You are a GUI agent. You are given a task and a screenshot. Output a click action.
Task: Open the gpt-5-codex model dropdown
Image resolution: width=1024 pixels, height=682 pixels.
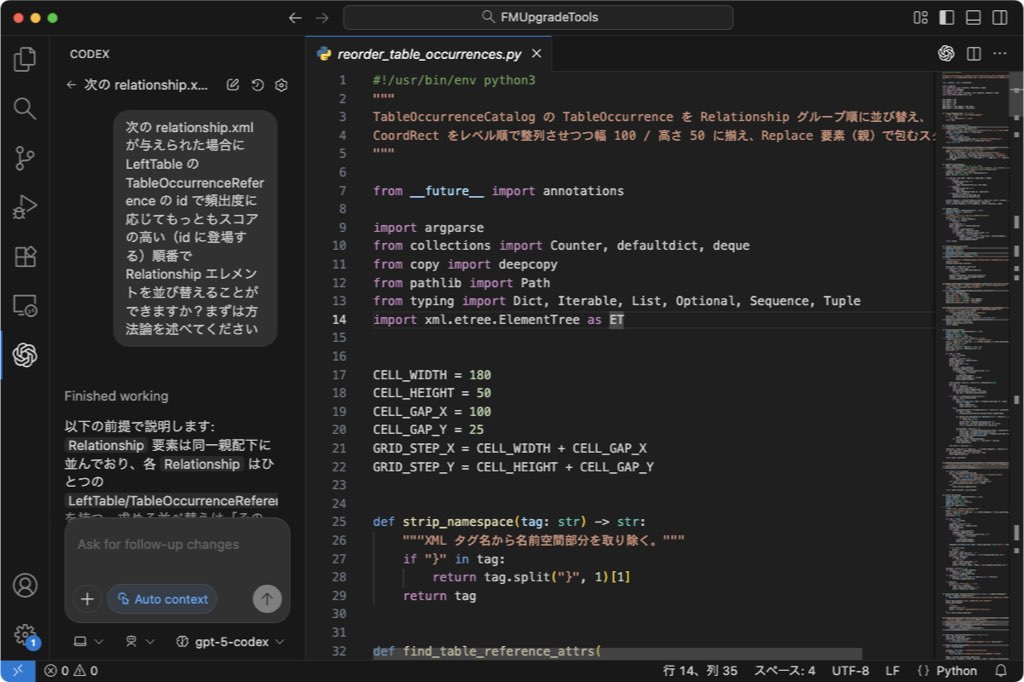point(230,642)
